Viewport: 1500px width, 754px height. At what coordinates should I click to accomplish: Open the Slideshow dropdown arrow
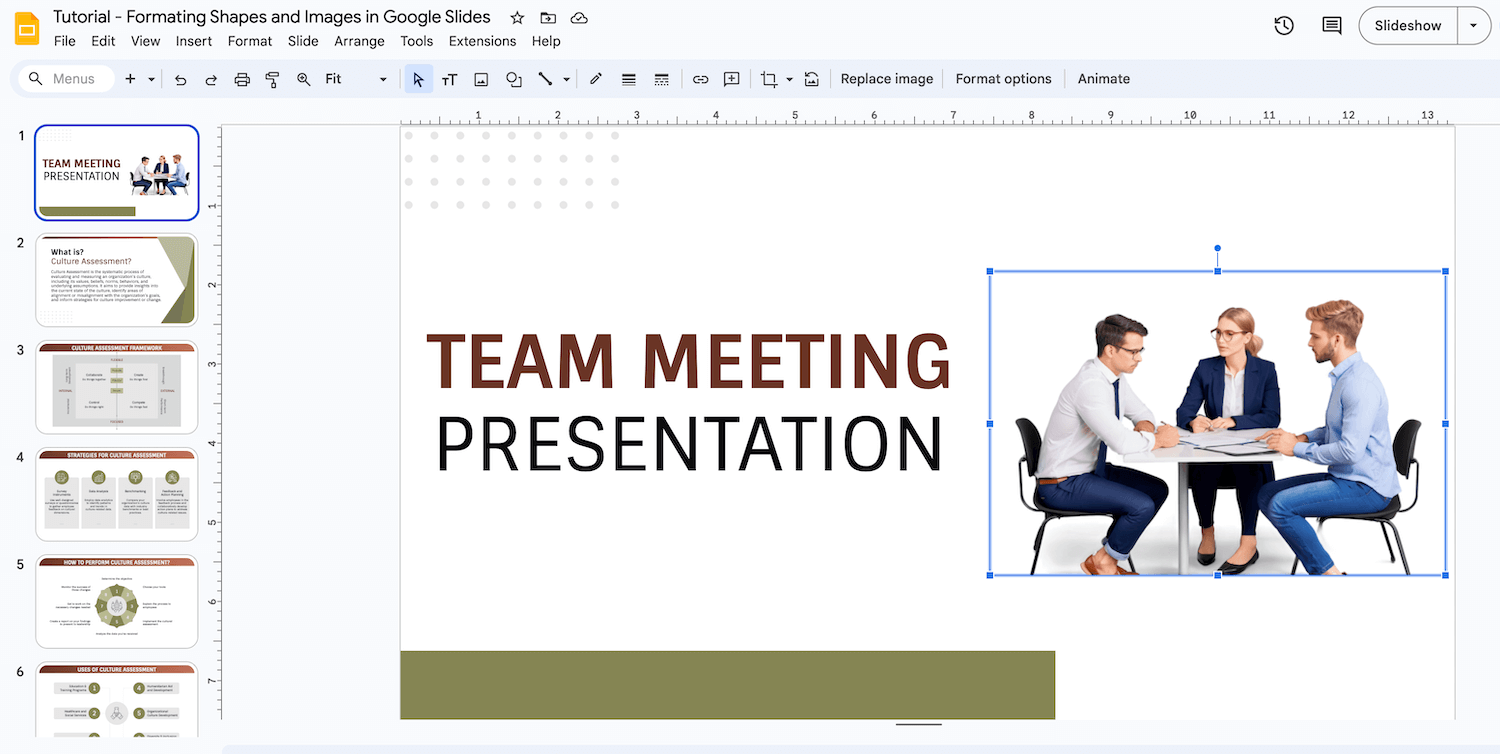point(1474,25)
